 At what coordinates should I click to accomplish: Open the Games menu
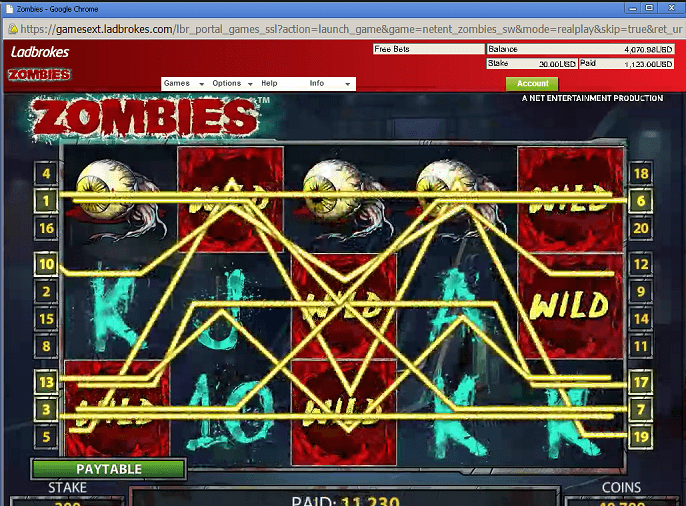click(x=177, y=83)
